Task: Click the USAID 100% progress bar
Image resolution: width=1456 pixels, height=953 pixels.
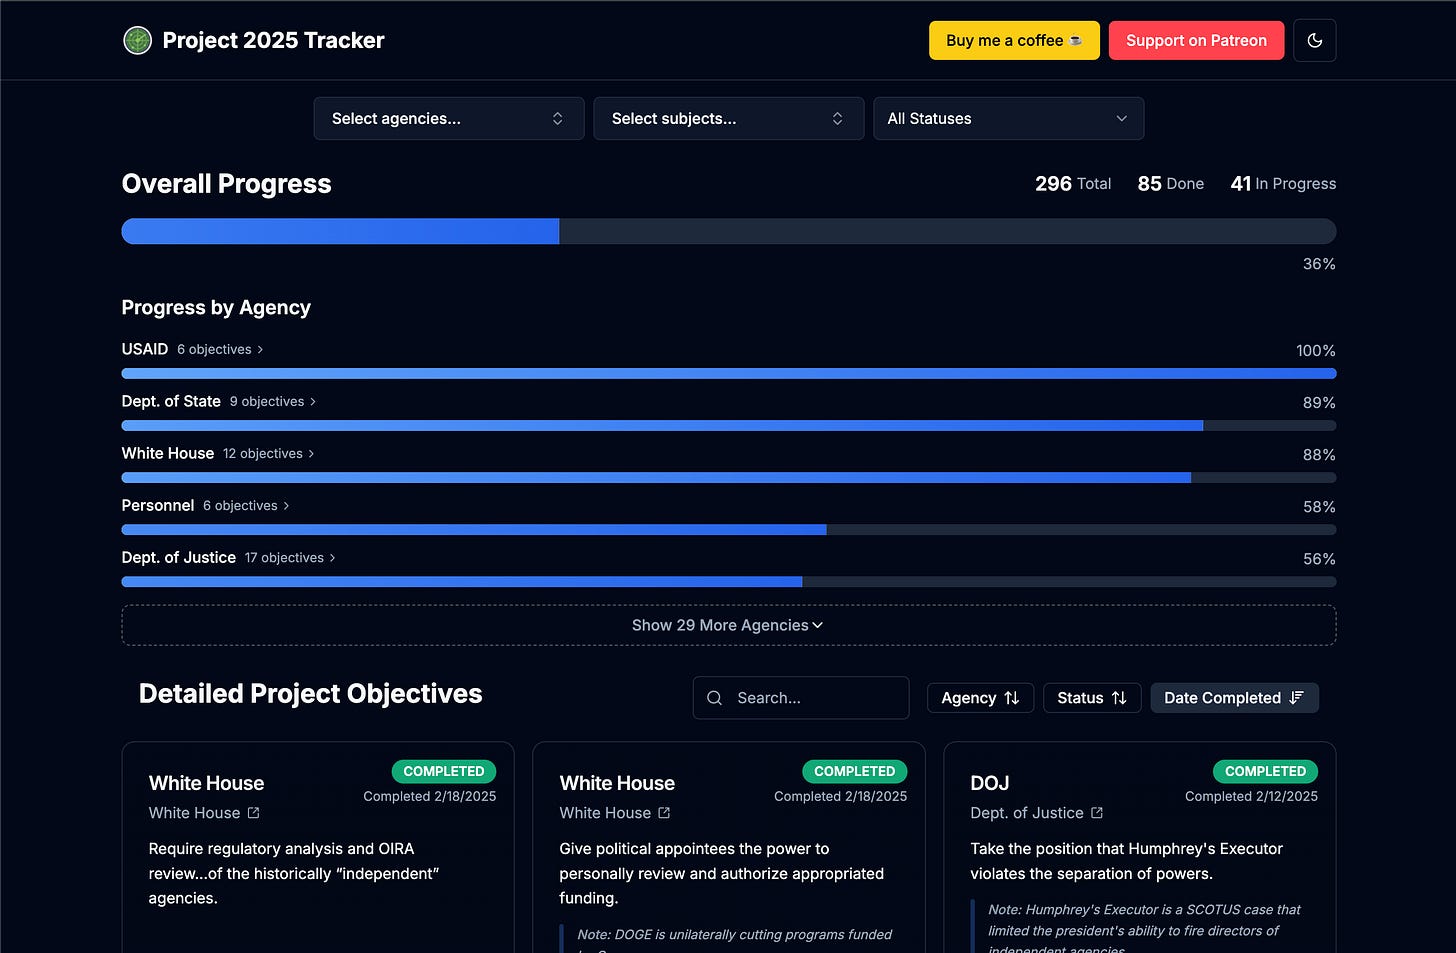Action: [x=729, y=374]
